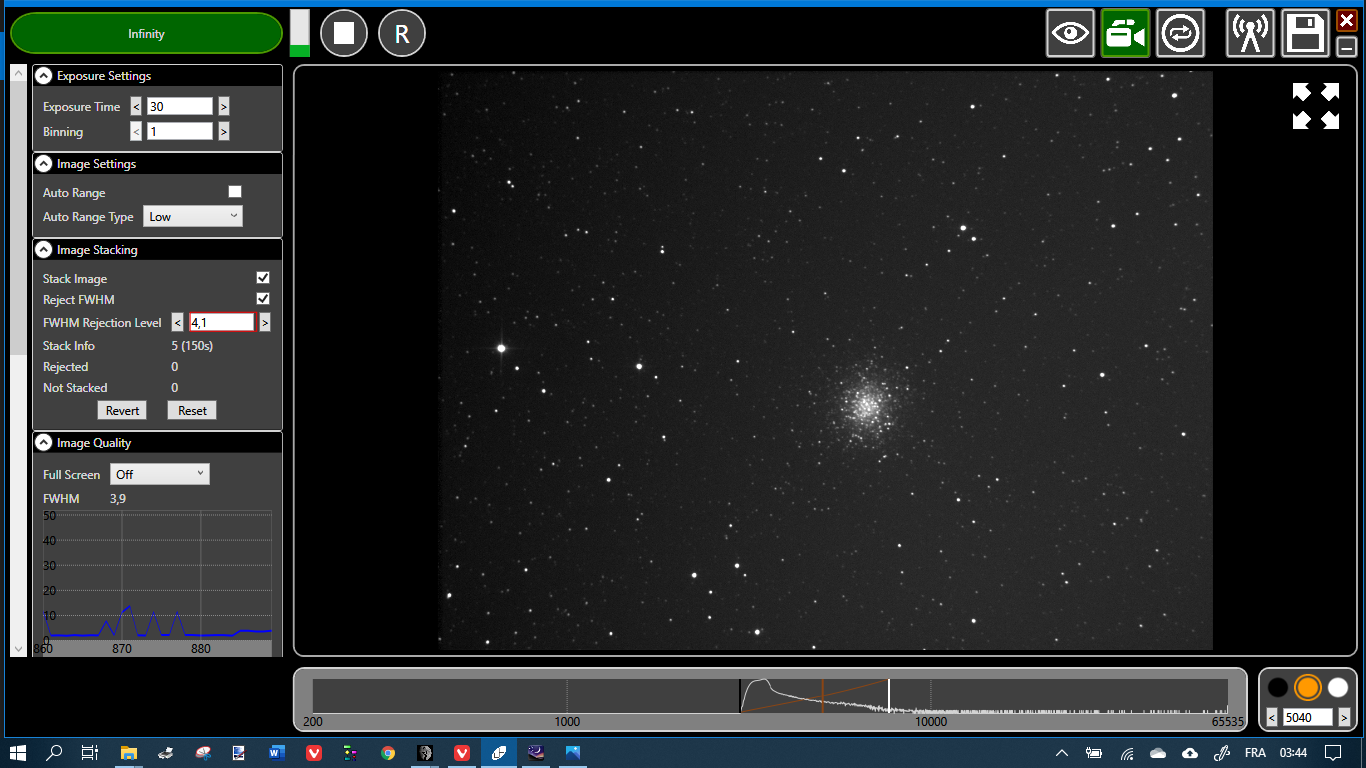
Task: Open the Windows Start menu
Action: [19, 752]
